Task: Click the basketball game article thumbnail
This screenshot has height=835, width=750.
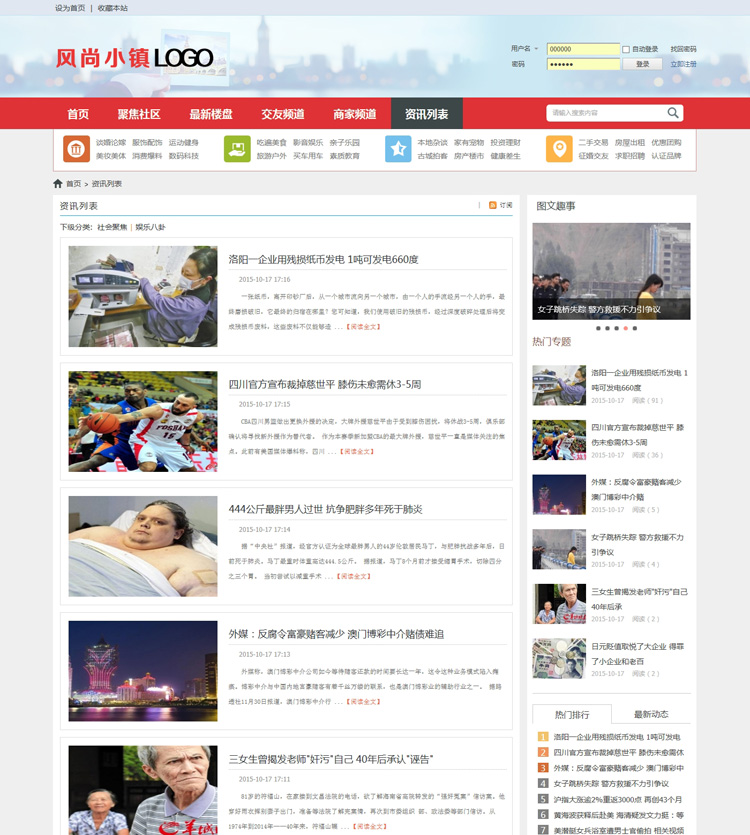Action: tap(143, 421)
